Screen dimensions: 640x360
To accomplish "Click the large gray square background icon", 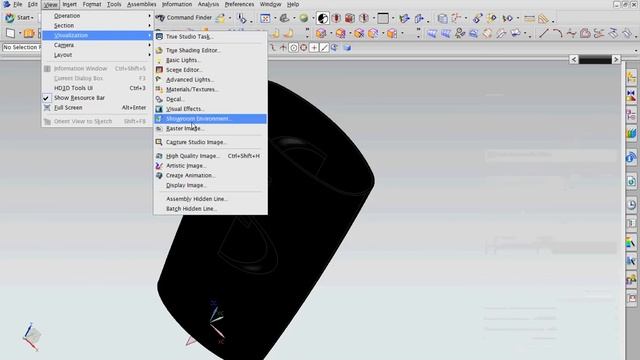I will click(x=383, y=18).
